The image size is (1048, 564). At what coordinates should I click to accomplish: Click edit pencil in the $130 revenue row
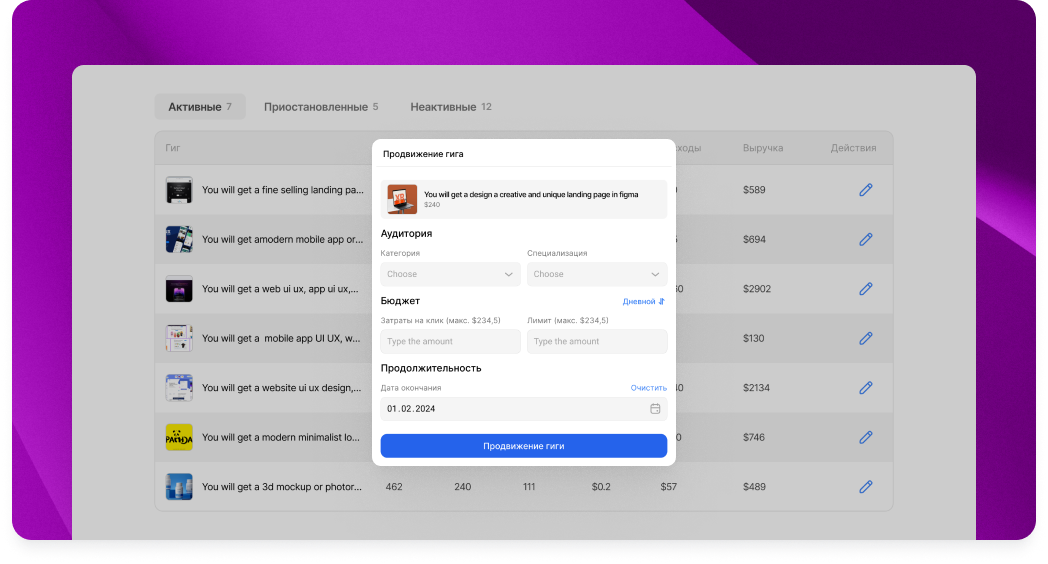[866, 339]
